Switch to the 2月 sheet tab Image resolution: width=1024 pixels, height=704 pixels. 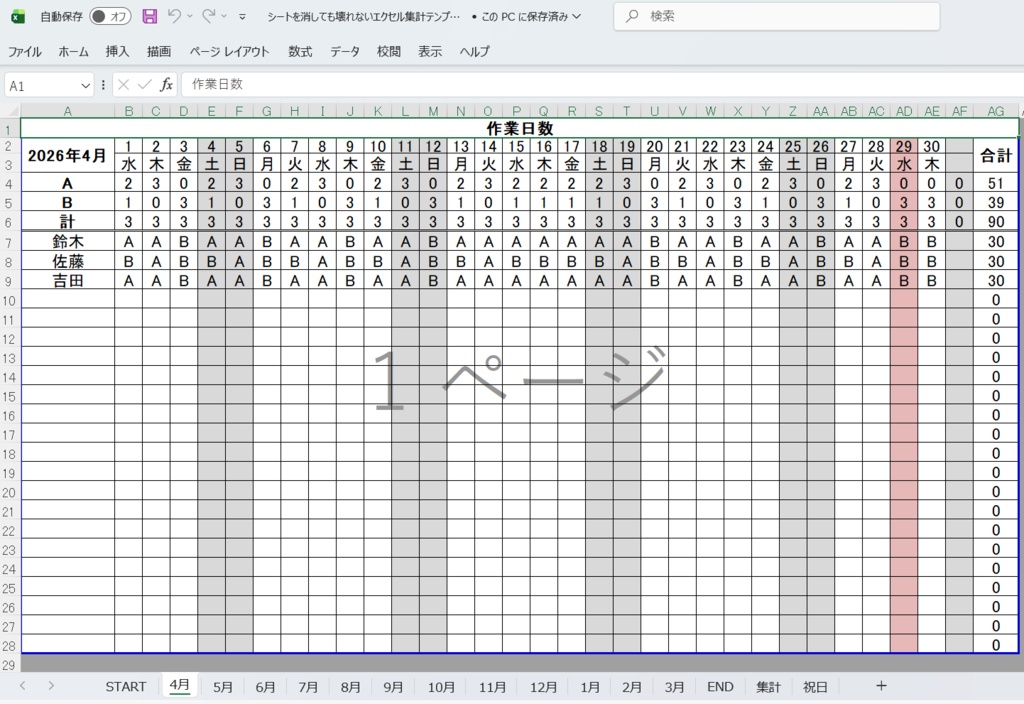tap(632, 687)
